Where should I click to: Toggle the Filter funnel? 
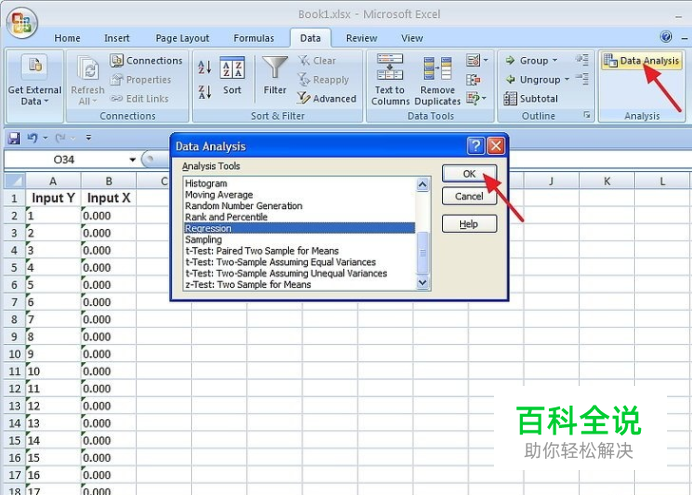click(275, 75)
